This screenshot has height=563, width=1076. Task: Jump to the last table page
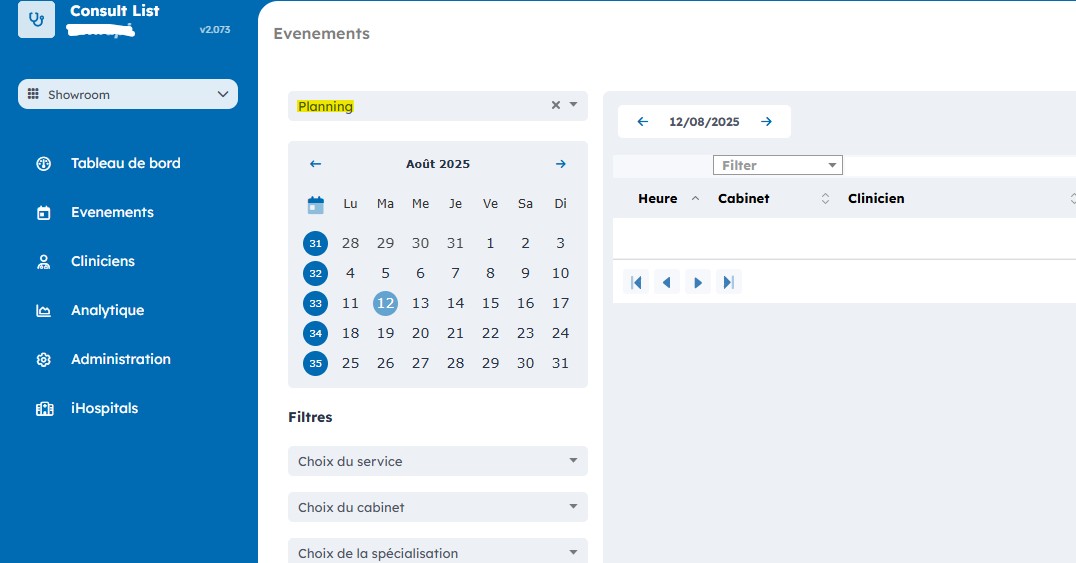click(729, 283)
